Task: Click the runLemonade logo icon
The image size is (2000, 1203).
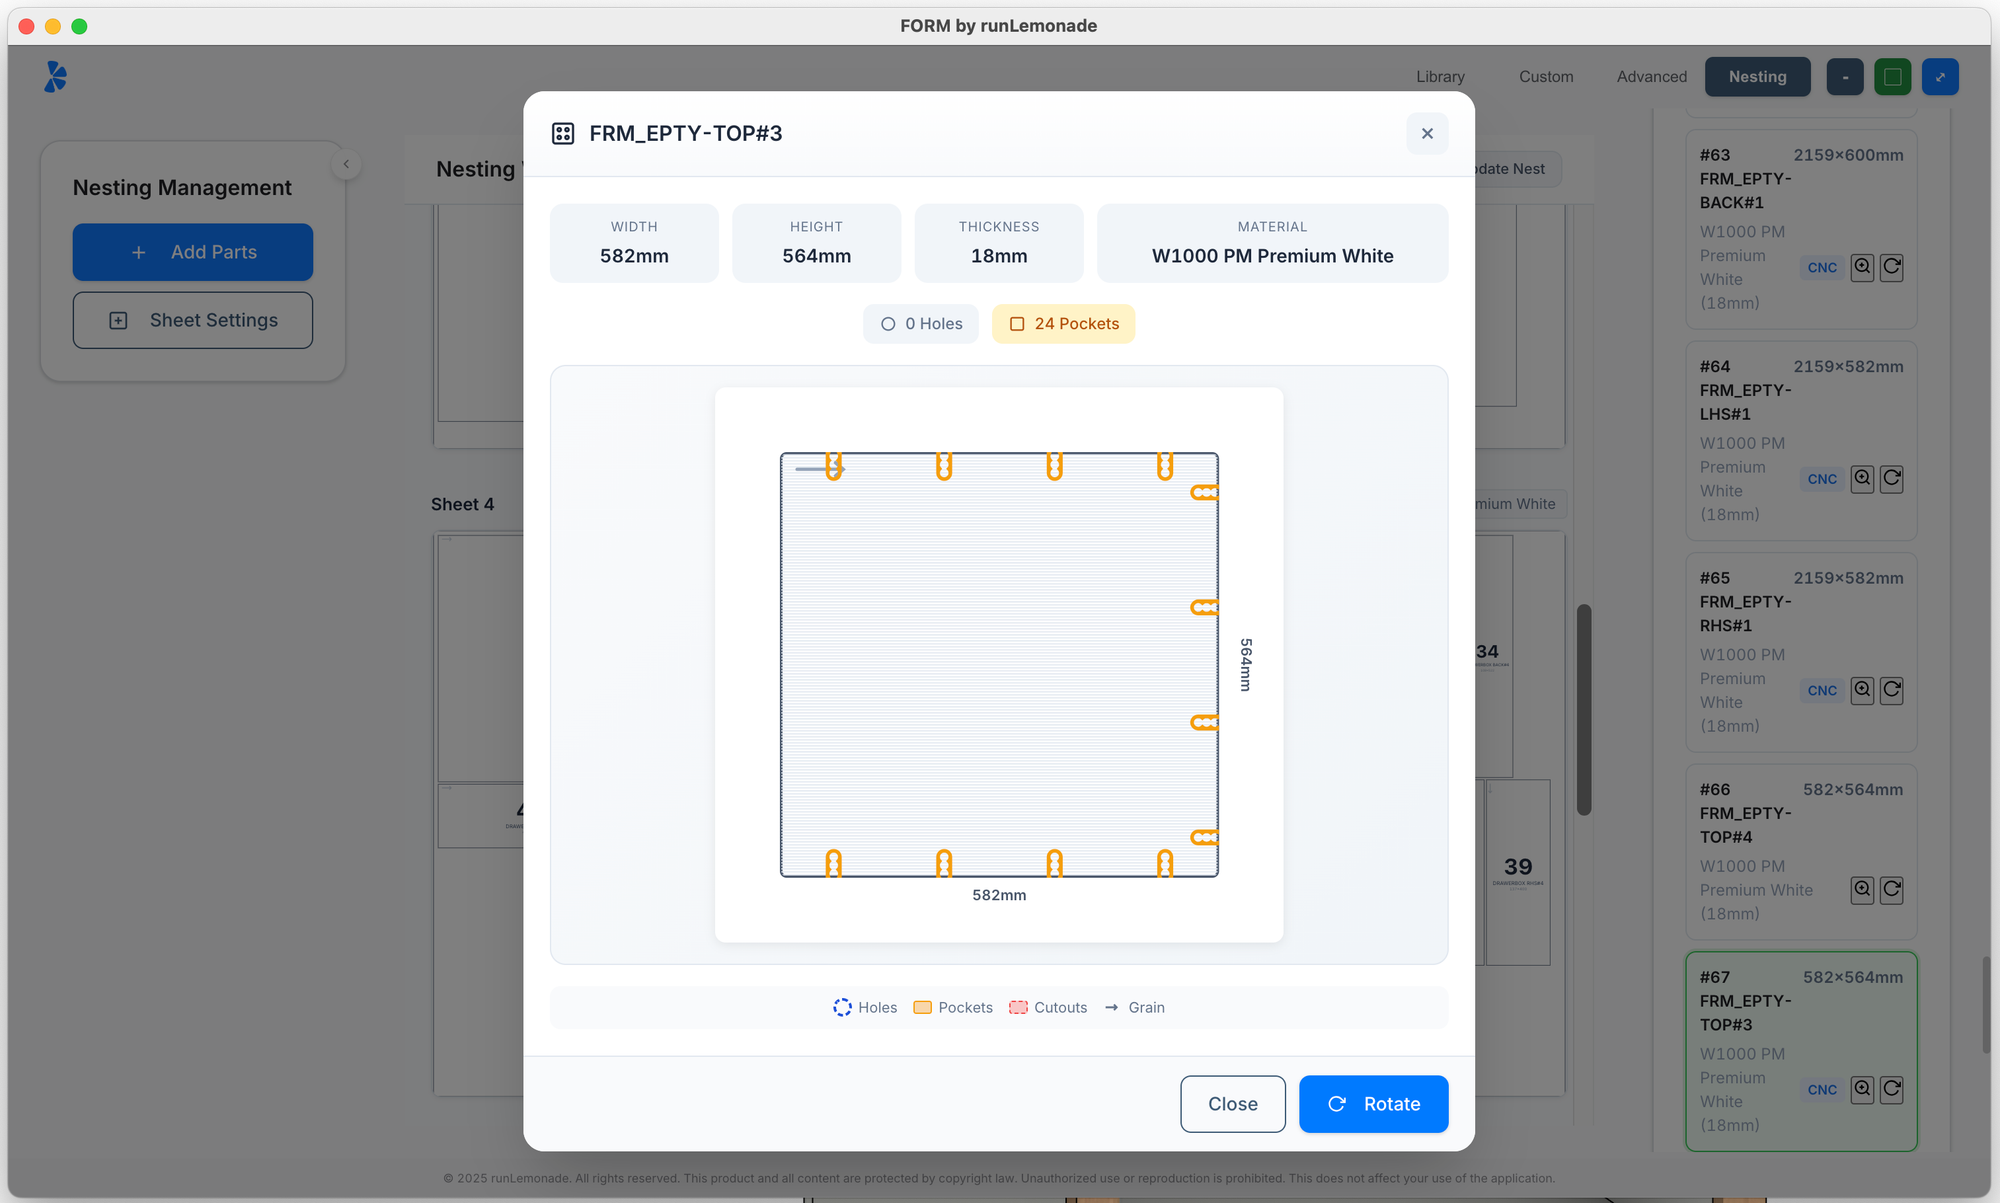Action: (56, 77)
